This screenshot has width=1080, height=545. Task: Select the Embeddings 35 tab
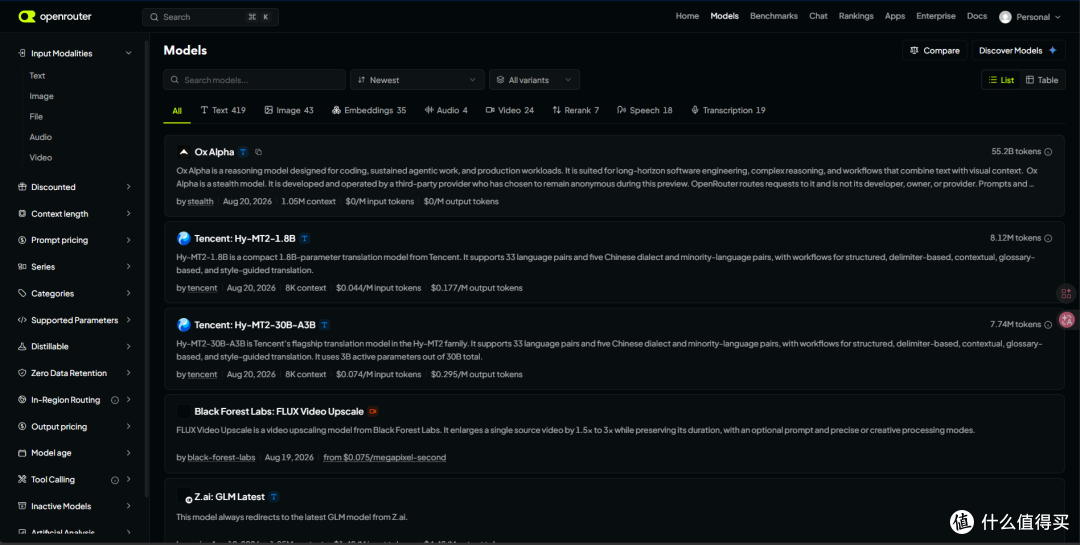pyautogui.click(x=369, y=110)
